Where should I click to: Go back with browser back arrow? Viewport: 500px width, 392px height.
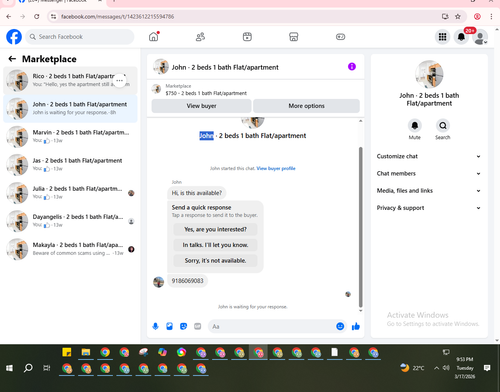point(9,17)
